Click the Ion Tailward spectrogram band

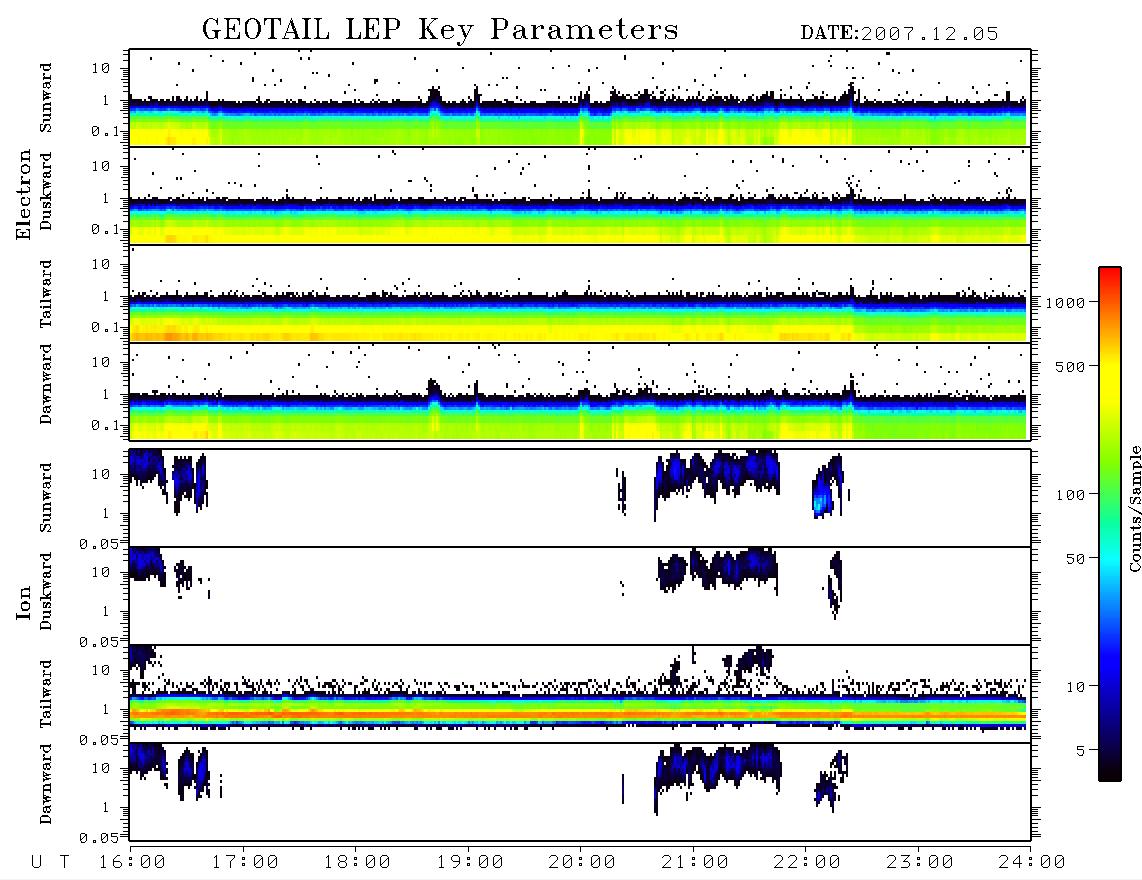(x=578, y=711)
